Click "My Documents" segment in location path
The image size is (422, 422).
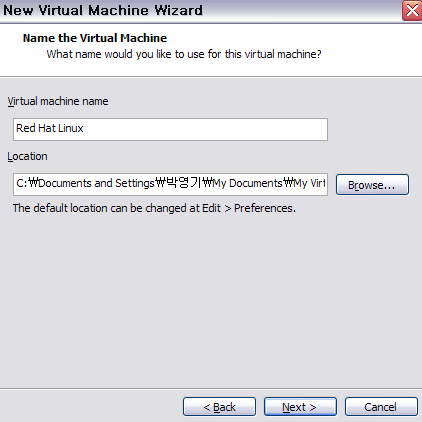(248, 183)
